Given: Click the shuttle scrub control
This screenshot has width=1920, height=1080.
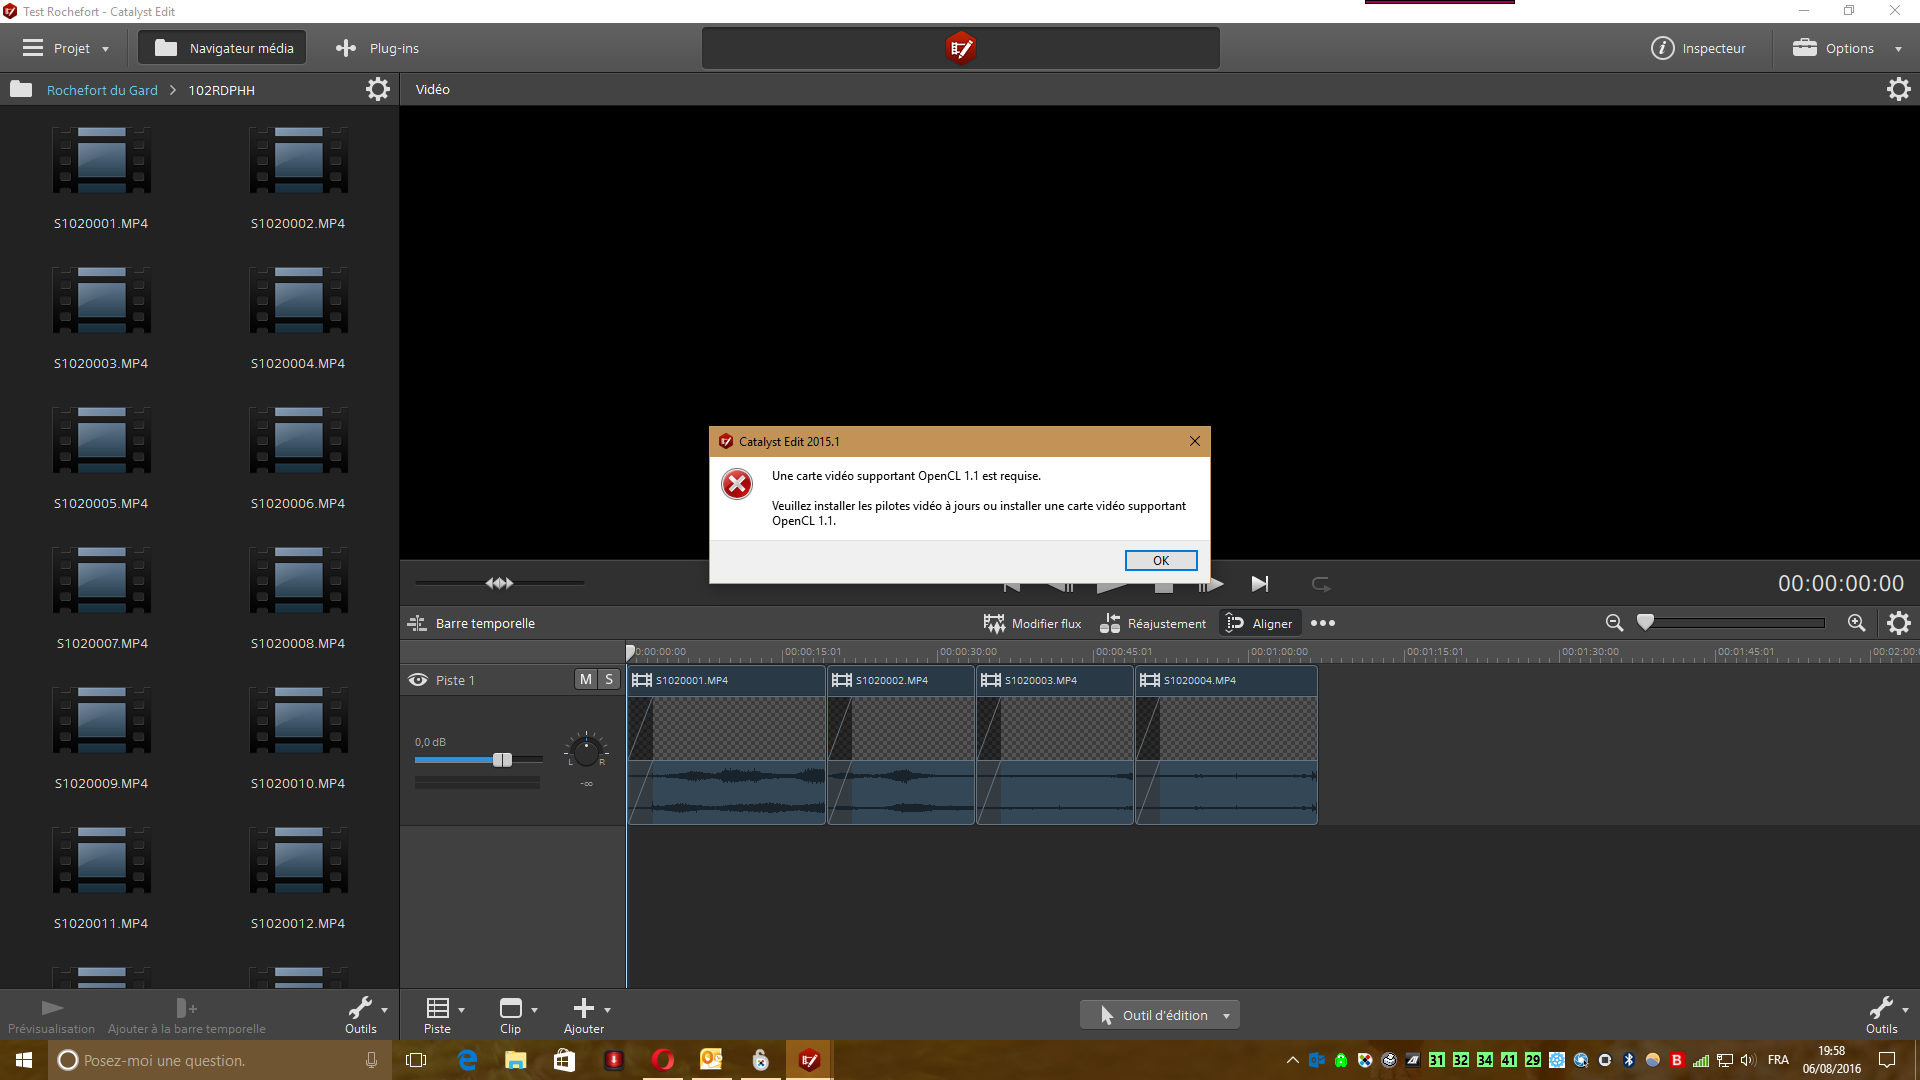Looking at the screenshot, I should [499, 583].
